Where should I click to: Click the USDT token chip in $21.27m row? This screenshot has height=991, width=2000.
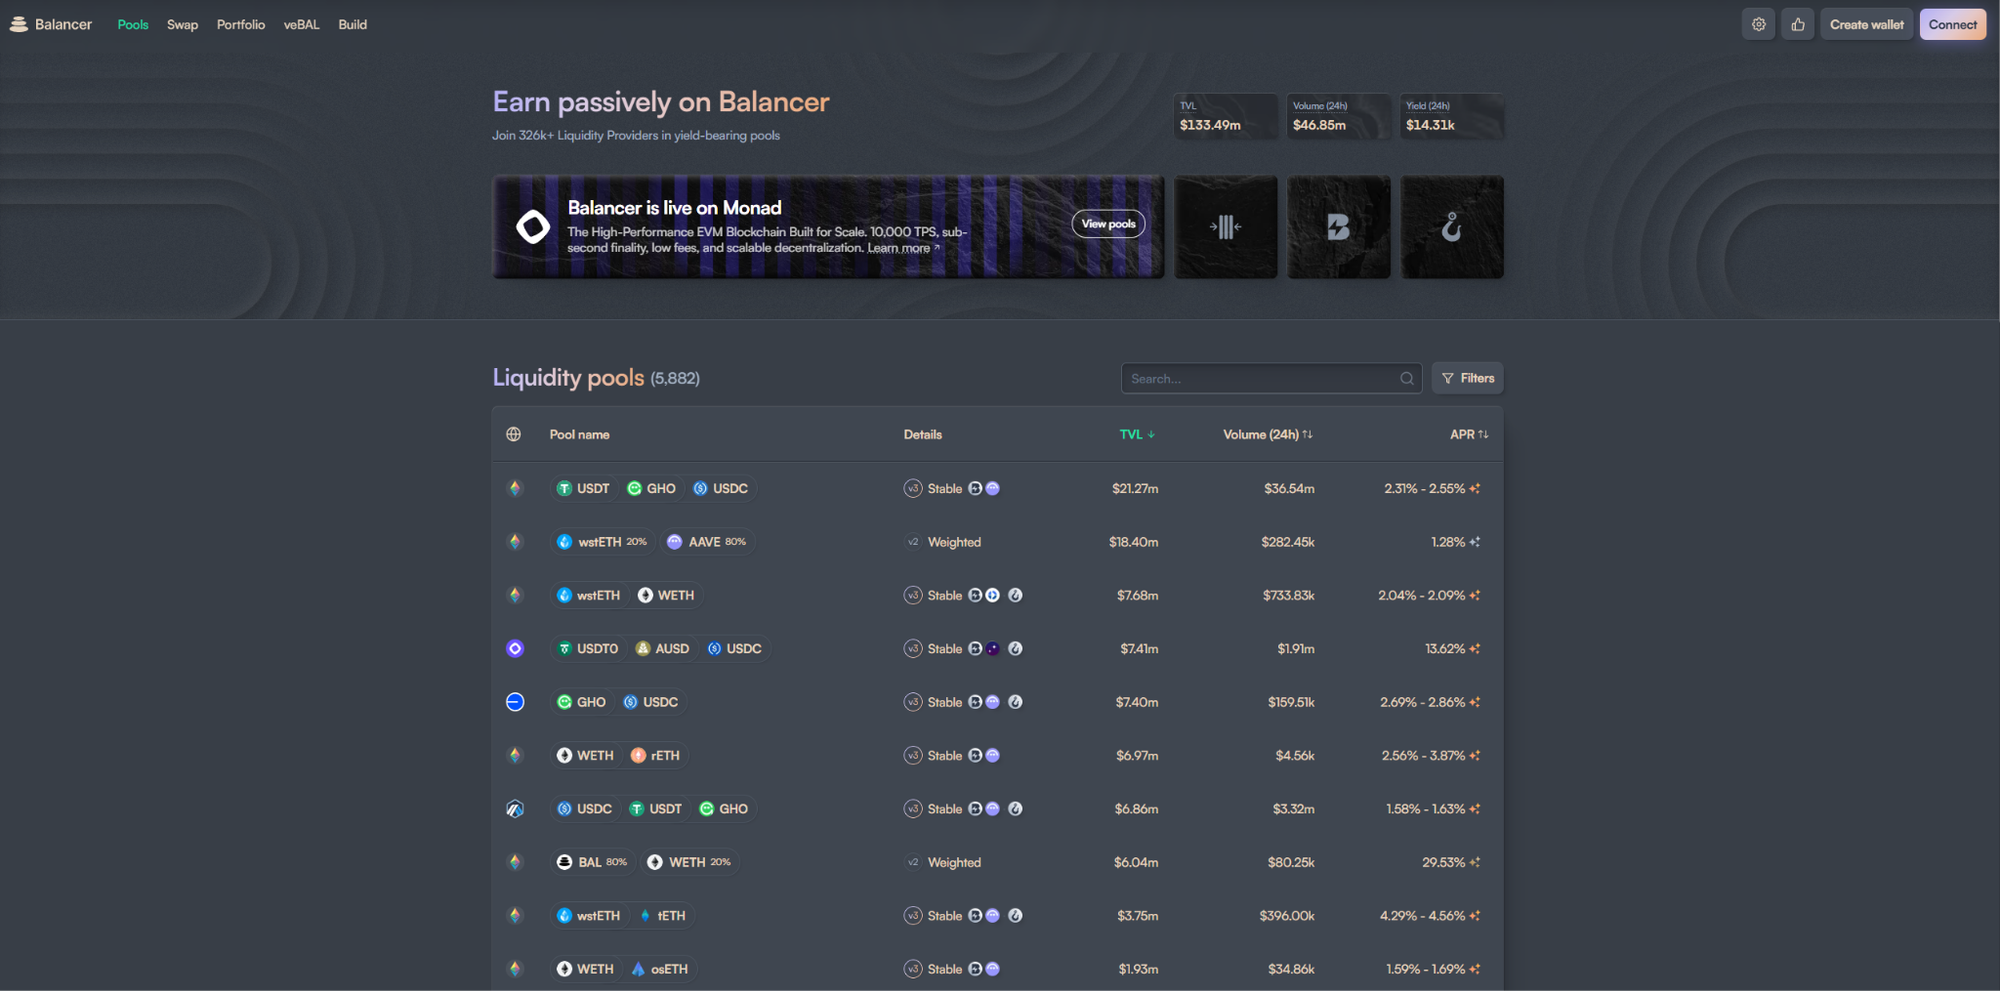click(x=583, y=489)
